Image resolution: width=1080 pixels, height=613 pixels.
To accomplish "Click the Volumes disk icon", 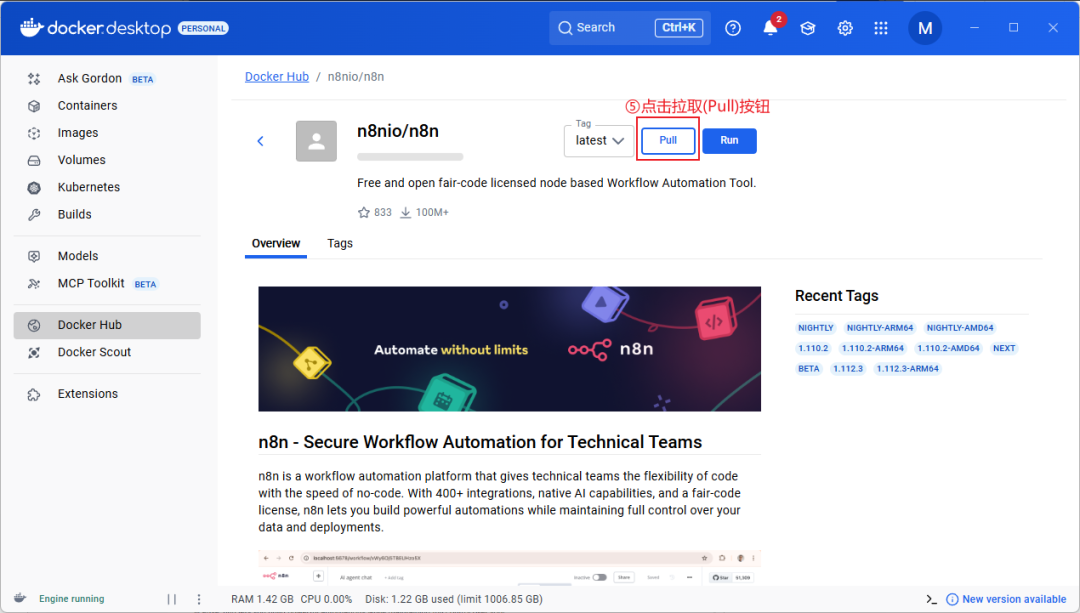I will (x=34, y=160).
